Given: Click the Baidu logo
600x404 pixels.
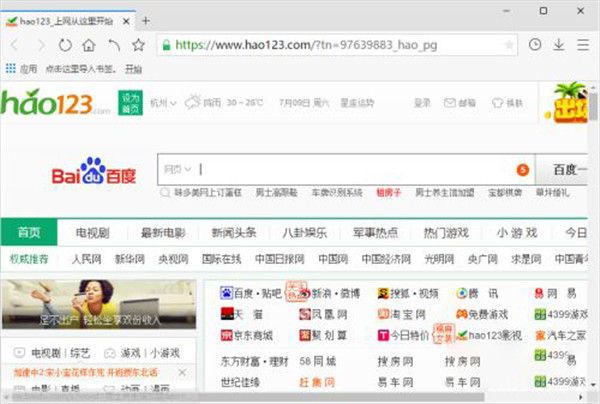Looking at the screenshot, I should tap(94, 171).
